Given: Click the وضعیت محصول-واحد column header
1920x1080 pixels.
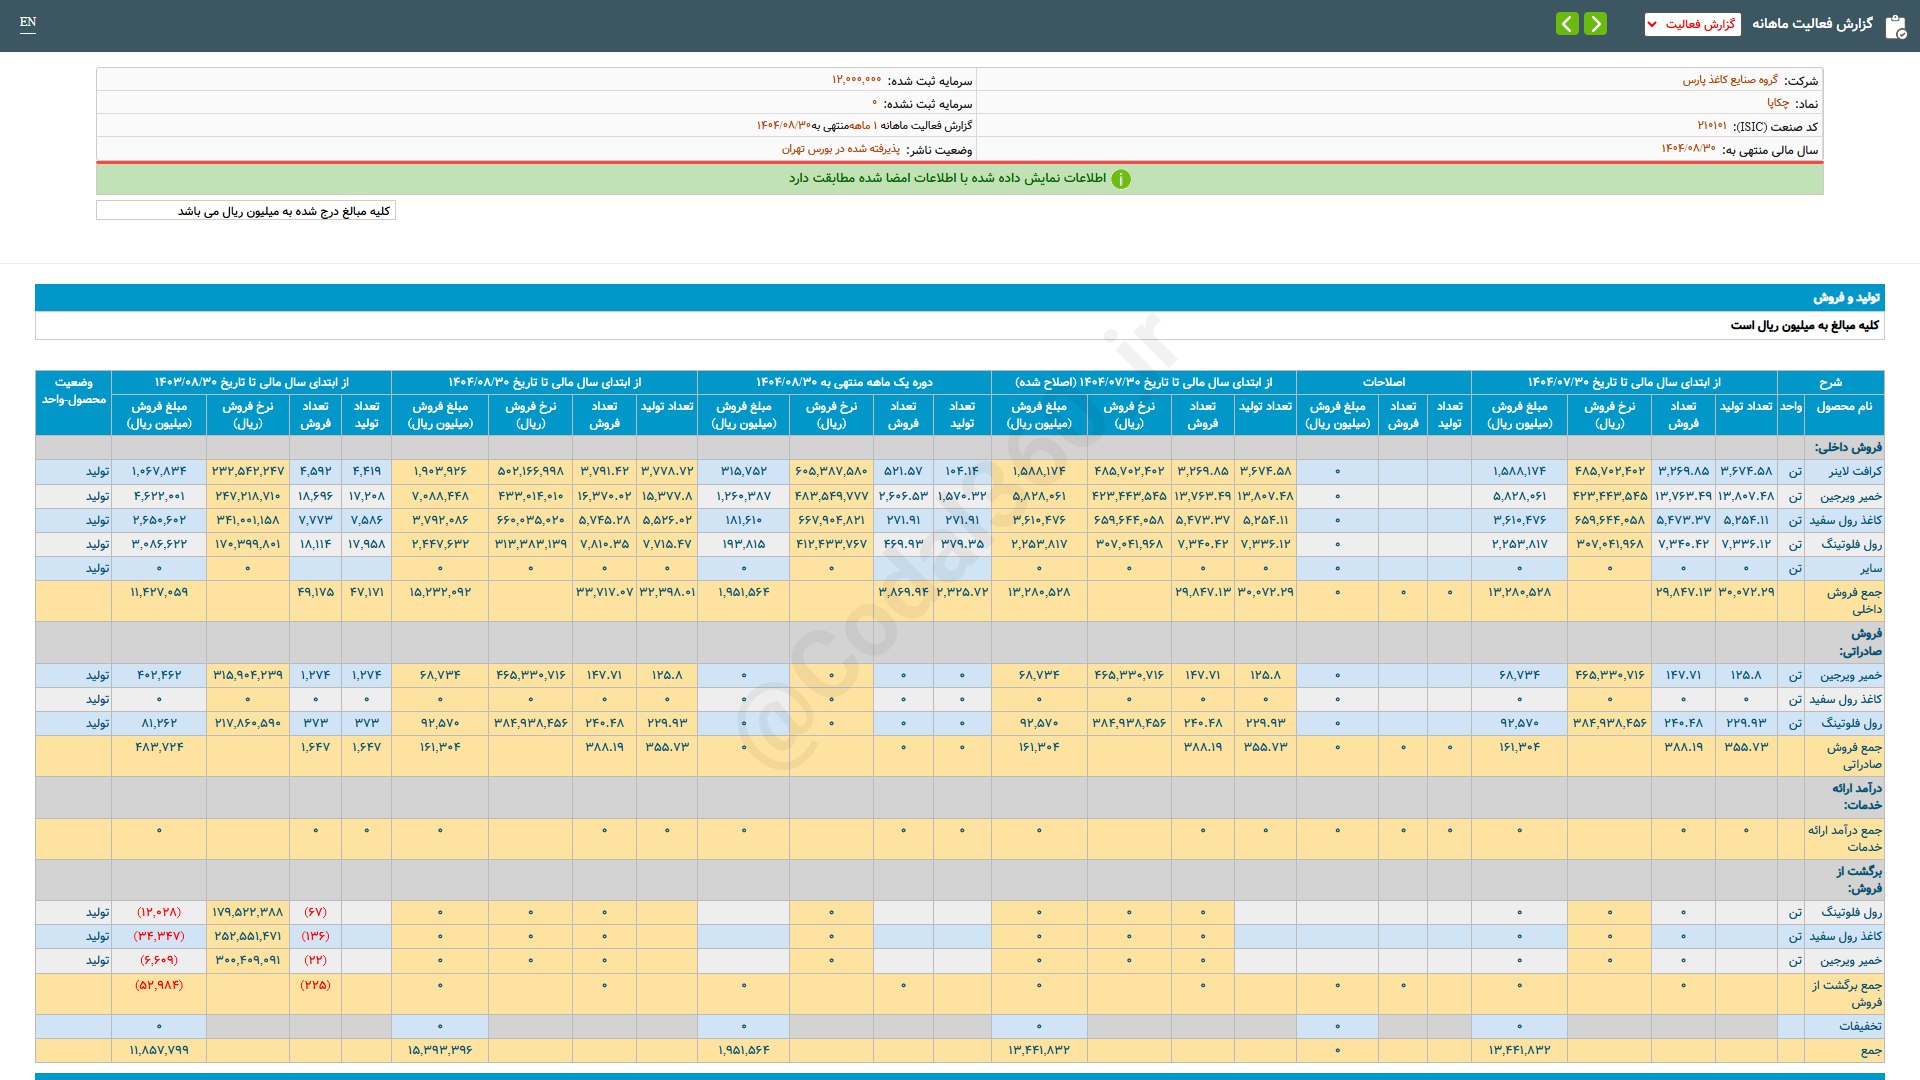Looking at the screenshot, I should tap(73, 391).
